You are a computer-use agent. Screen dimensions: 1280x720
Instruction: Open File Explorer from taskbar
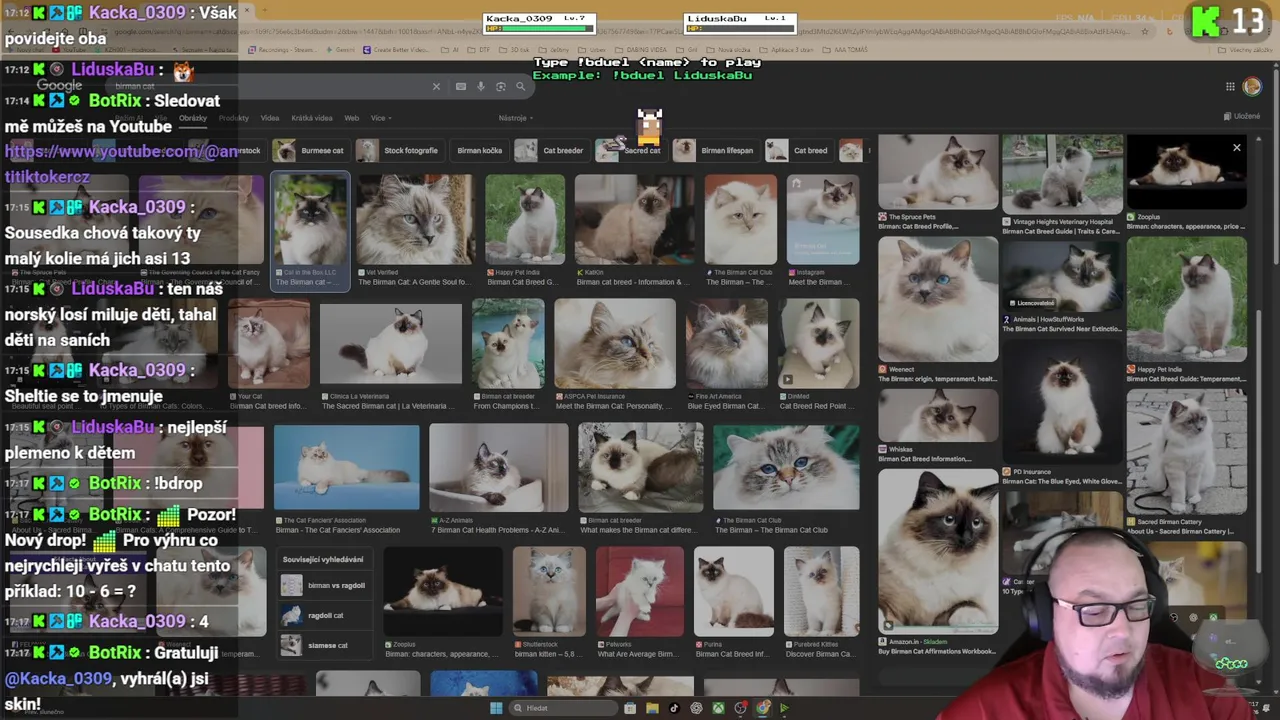click(652, 708)
